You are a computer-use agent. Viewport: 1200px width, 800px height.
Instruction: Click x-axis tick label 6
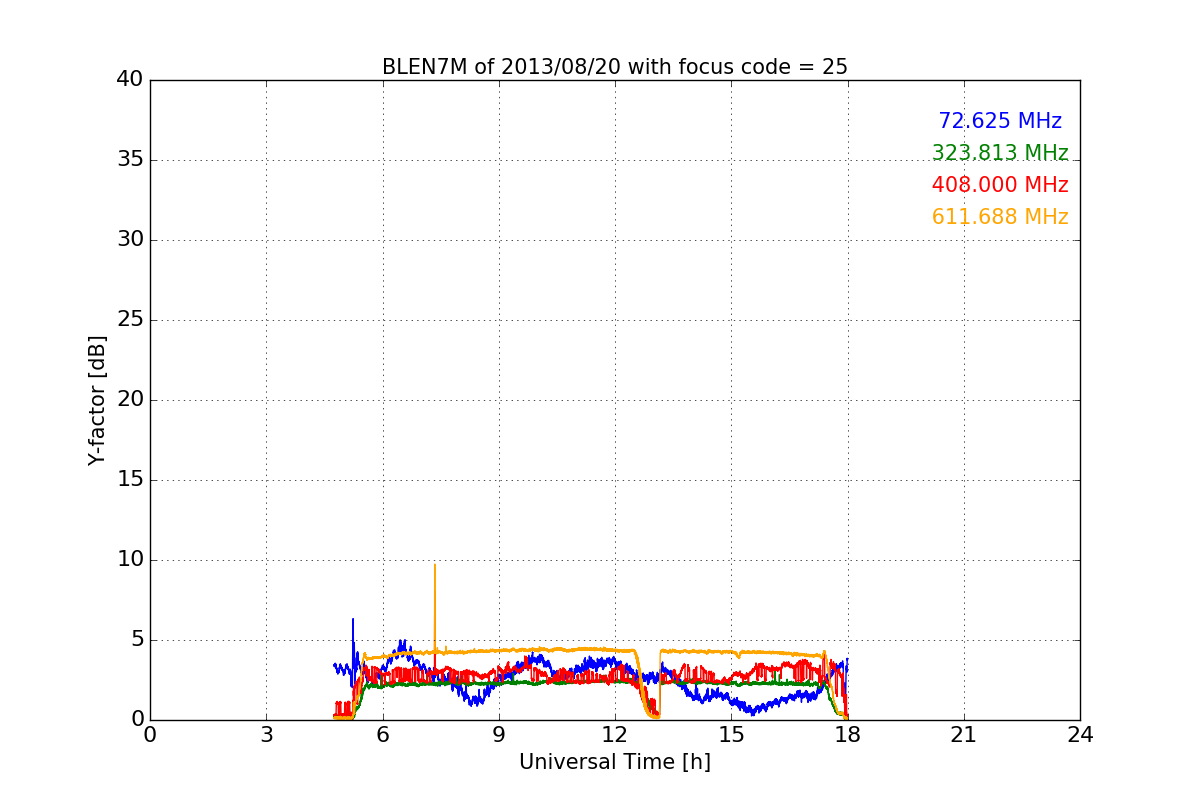pos(382,735)
